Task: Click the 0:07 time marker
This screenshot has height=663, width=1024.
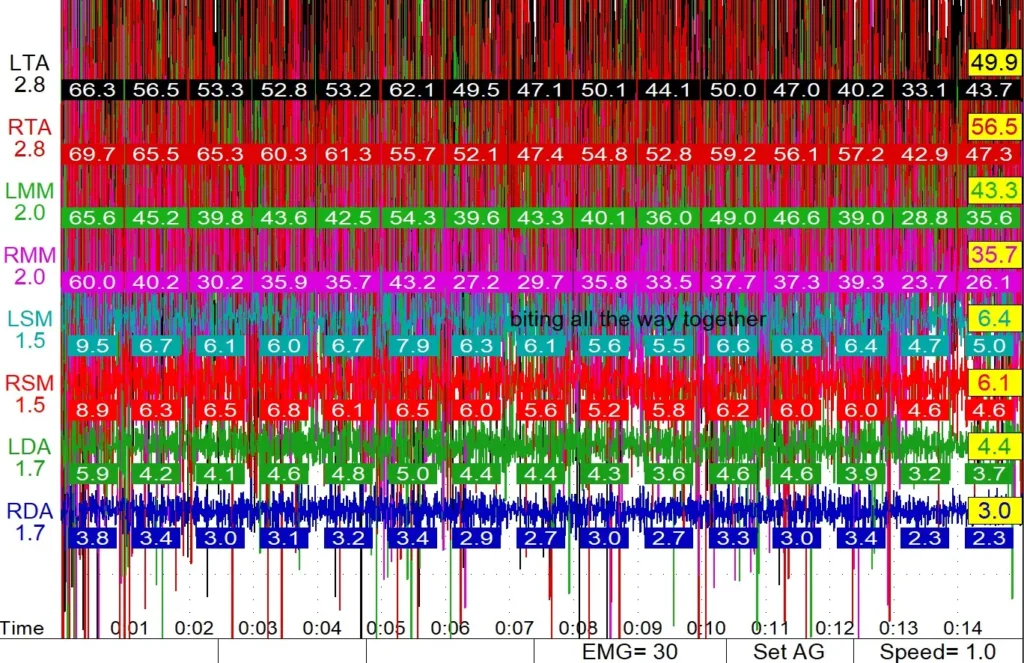Action: pos(514,628)
